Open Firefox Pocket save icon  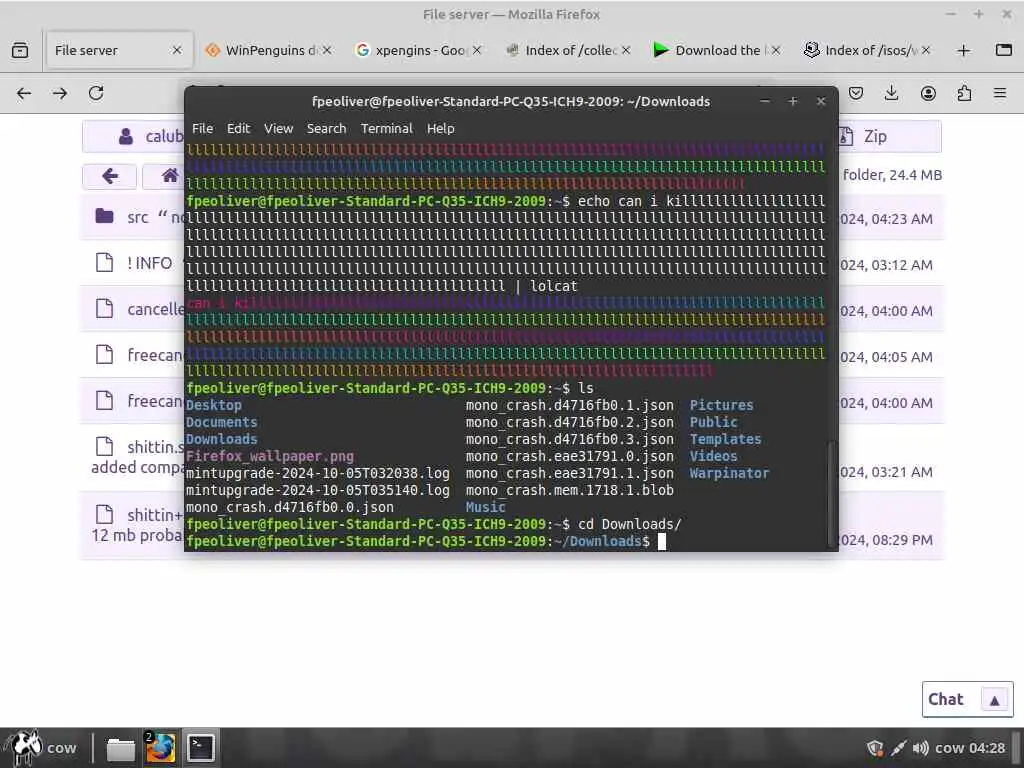point(856,93)
